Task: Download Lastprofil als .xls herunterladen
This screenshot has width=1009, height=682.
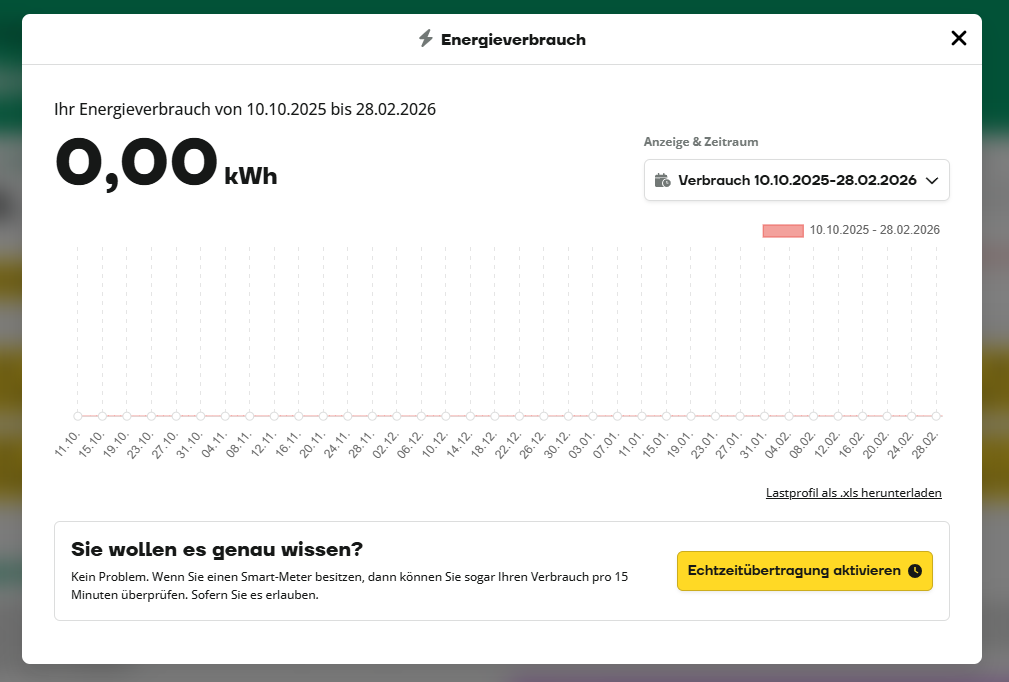Action: [853, 493]
